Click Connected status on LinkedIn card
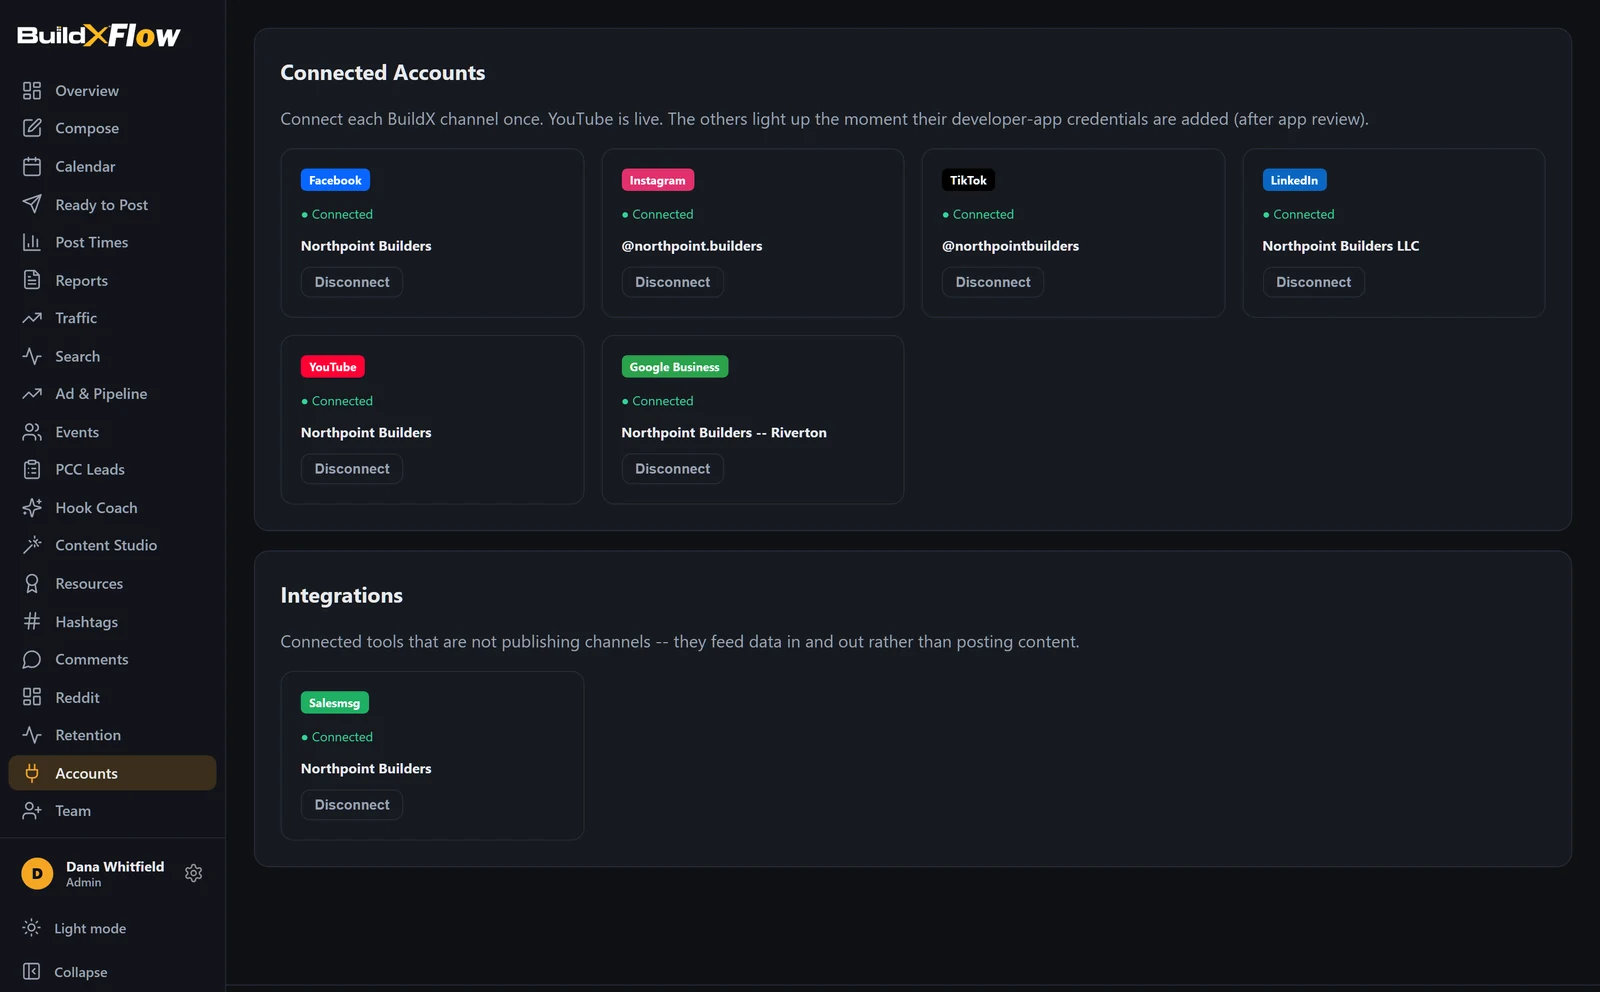The width and height of the screenshot is (1600, 992). pos(1299,214)
